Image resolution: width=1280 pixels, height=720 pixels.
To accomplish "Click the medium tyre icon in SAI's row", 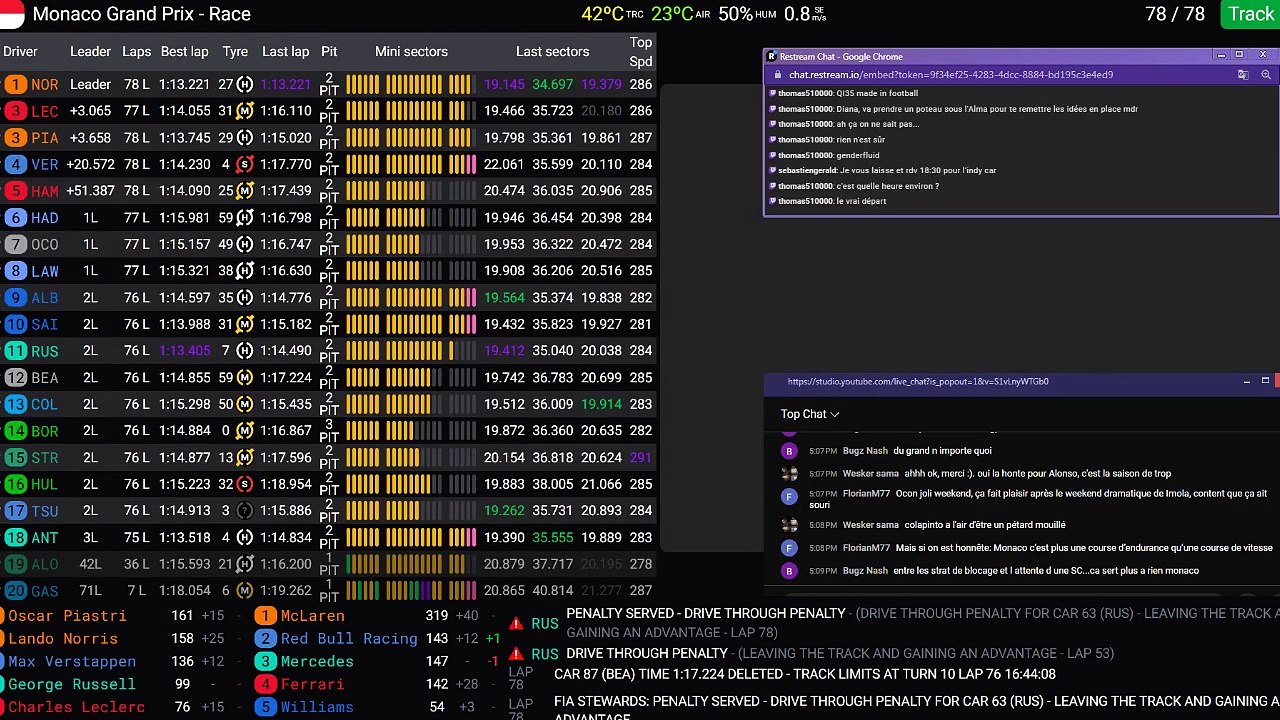I will 244,324.
